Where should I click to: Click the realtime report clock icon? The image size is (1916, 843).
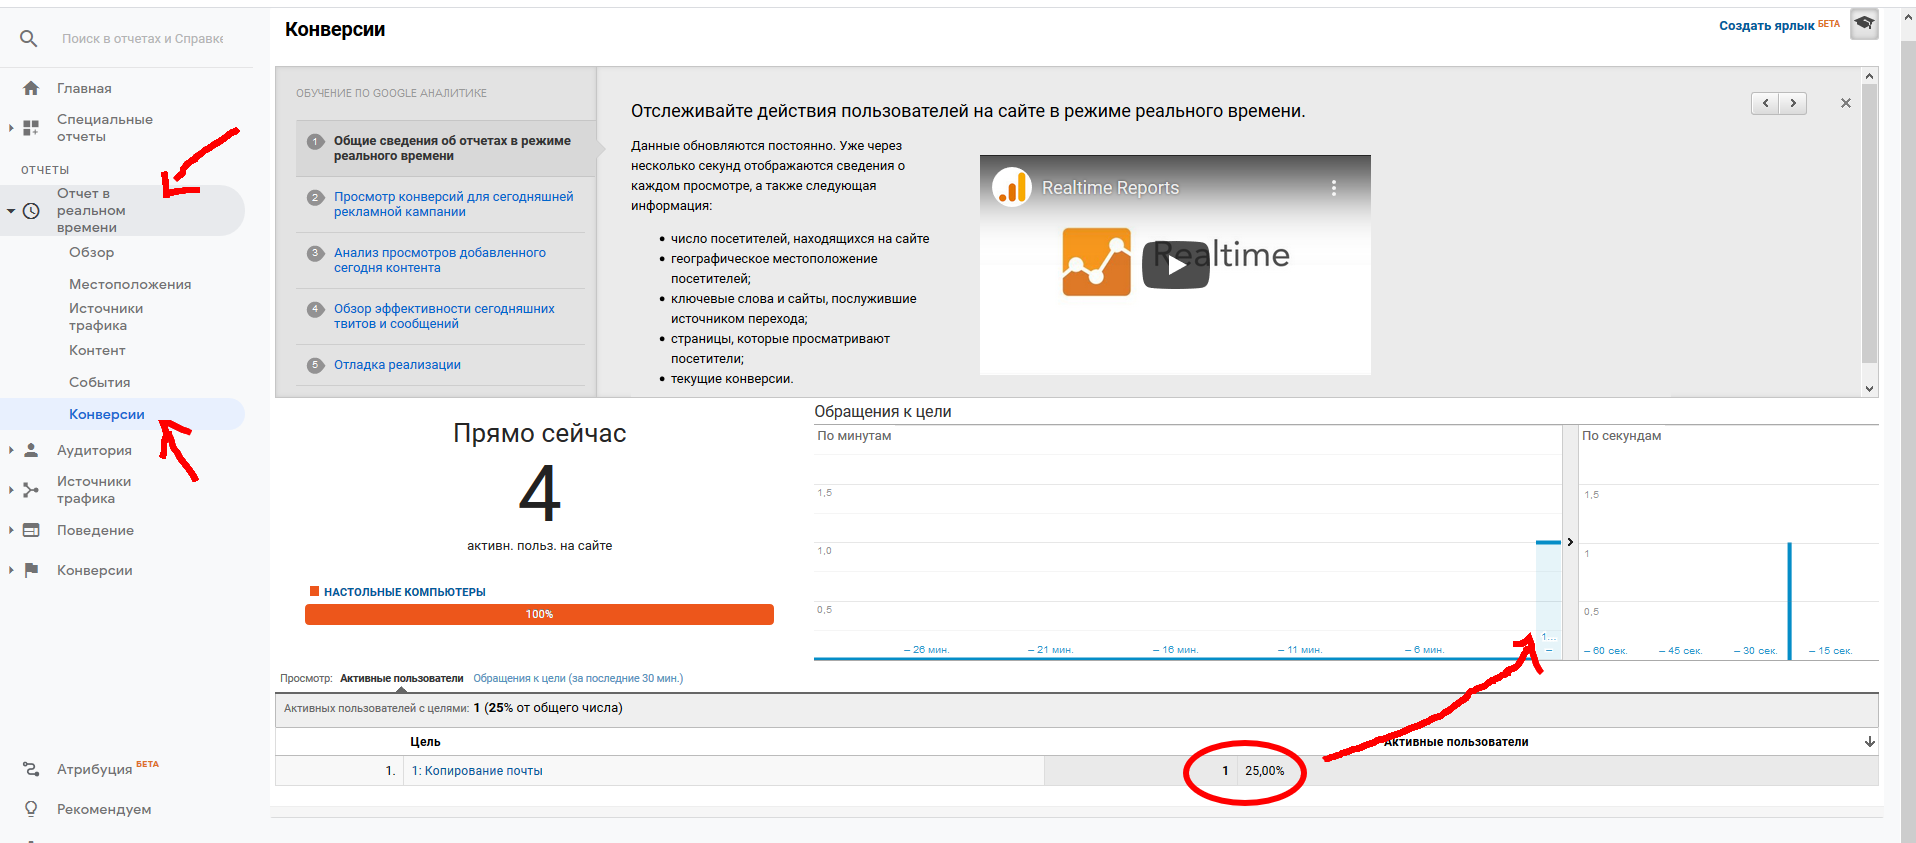pyautogui.click(x=31, y=211)
